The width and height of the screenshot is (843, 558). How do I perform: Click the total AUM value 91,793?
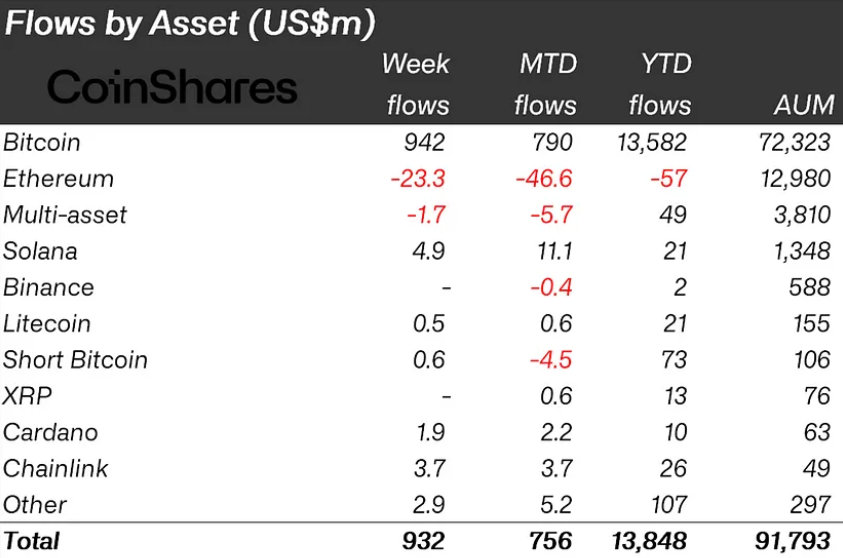[793, 541]
